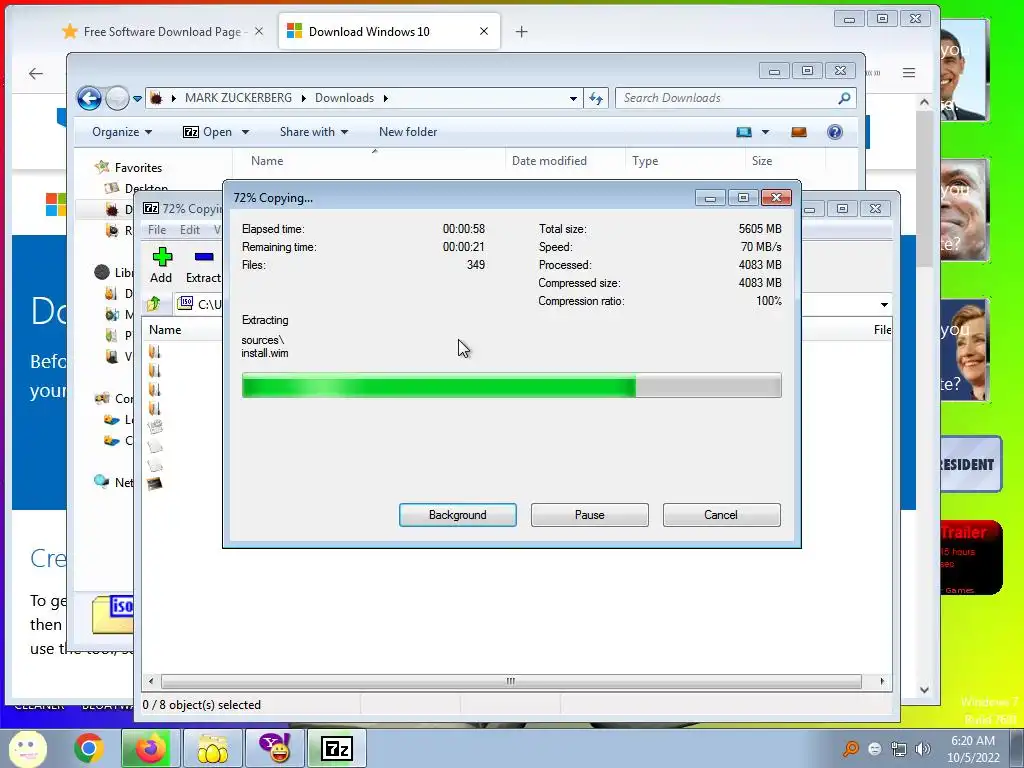The image size is (1024, 768).
Task: Close the Free Software Download Page tab
Action: pyautogui.click(x=259, y=31)
